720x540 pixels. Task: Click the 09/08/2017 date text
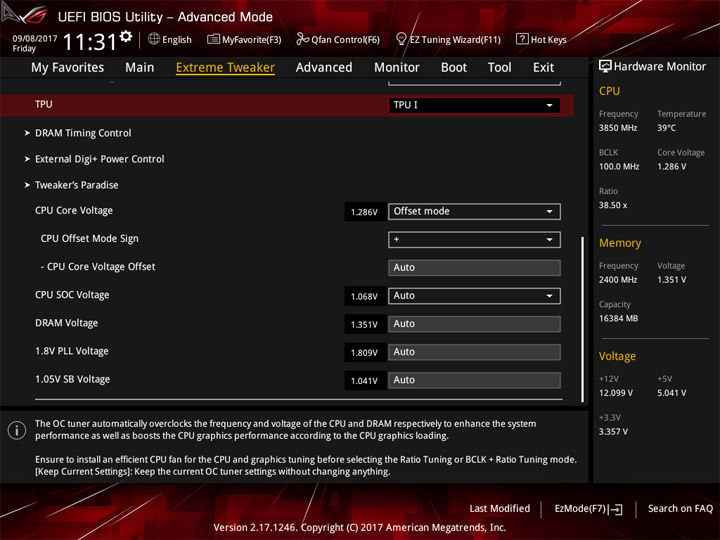click(x=34, y=39)
